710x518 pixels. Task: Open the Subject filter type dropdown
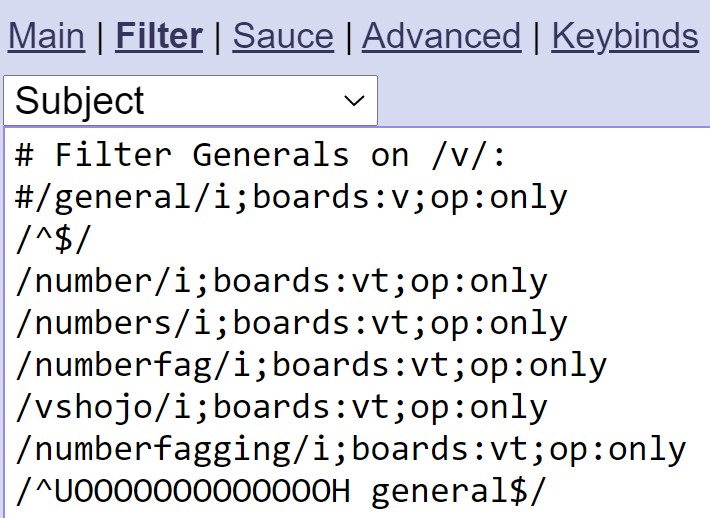click(190, 101)
